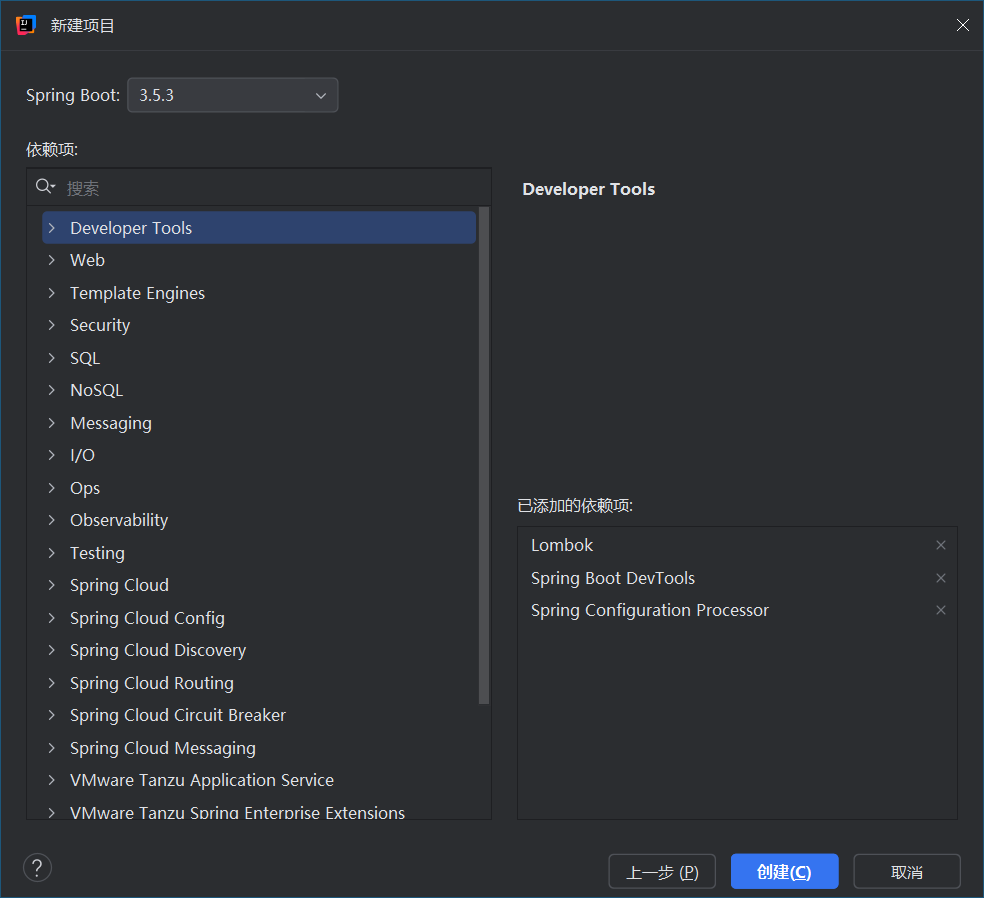Select the Ops category row
This screenshot has width=984, height=898.
coord(259,488)
